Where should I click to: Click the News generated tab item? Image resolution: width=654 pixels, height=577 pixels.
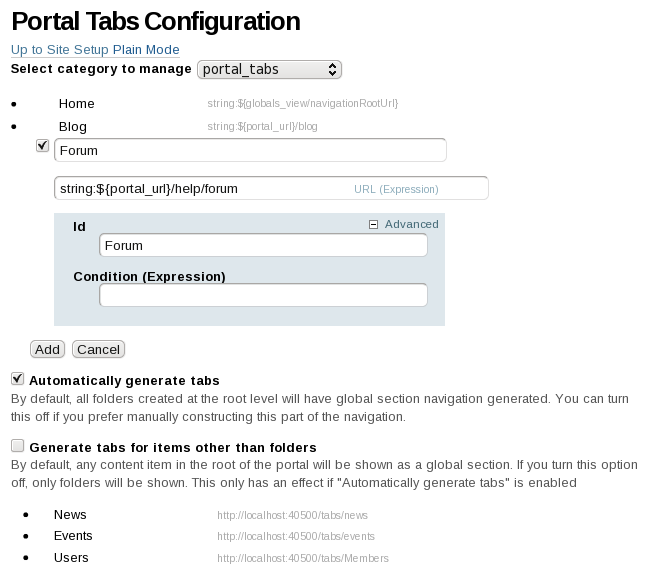70,514
